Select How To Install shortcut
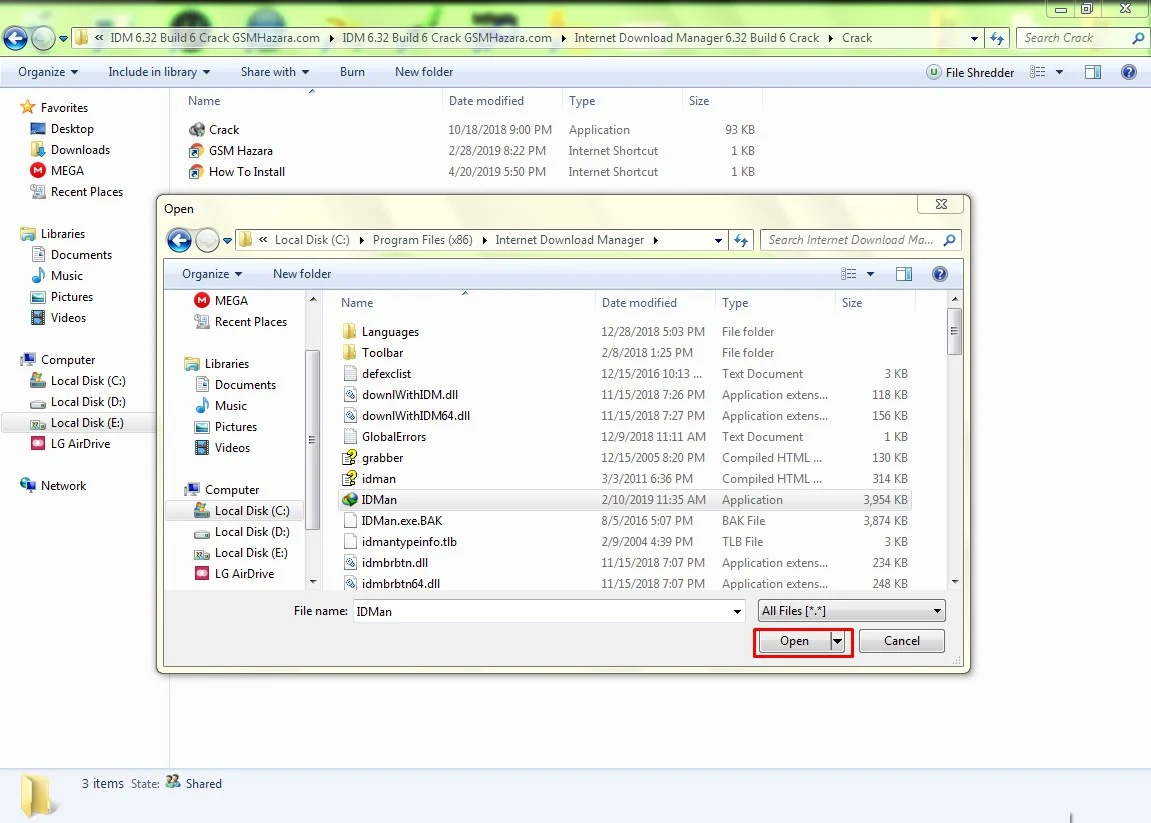Viewport: 1151px width, 823px height. [247, 172]
